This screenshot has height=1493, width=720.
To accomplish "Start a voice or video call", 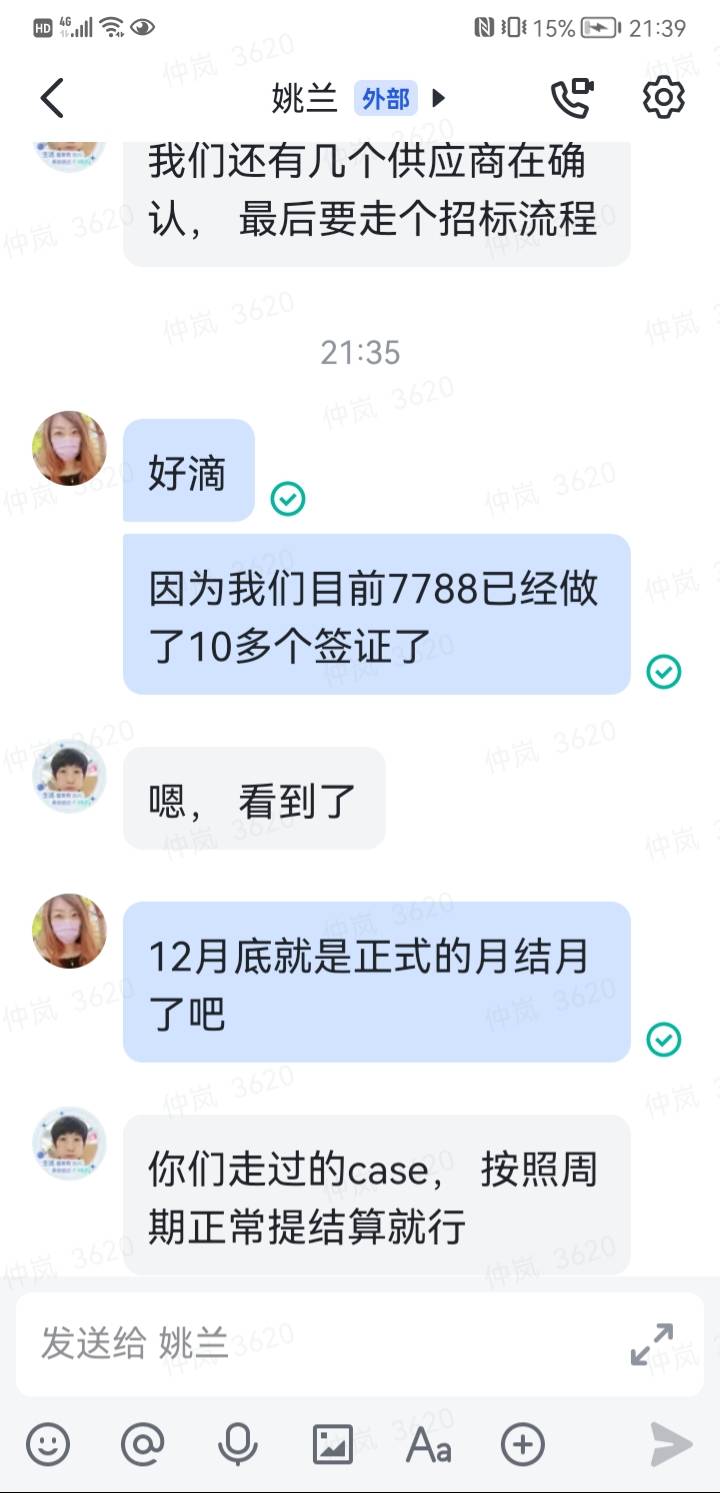I will point(572,98).
